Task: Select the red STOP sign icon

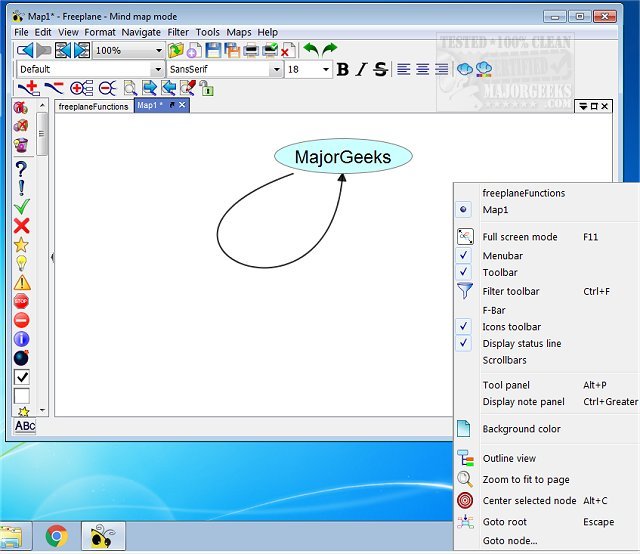Action: point(21,301)
